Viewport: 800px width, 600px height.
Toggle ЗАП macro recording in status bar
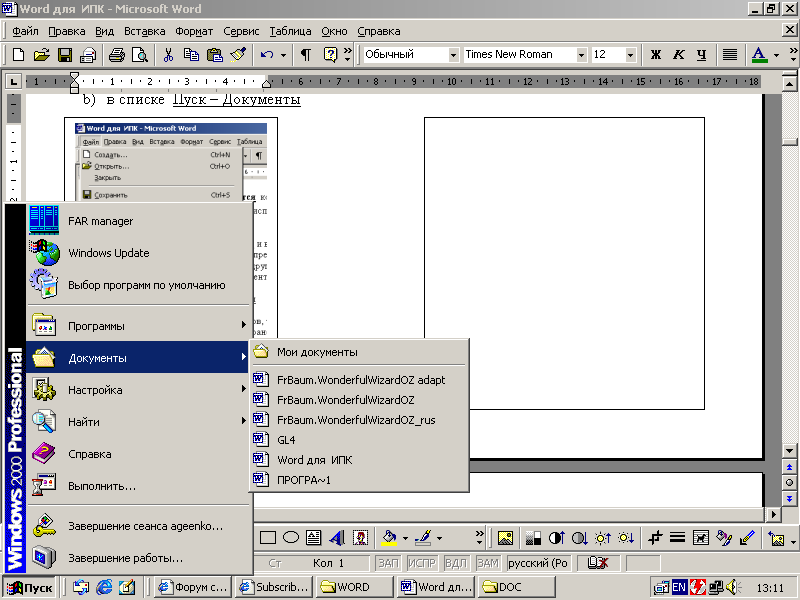coord(388,563)
